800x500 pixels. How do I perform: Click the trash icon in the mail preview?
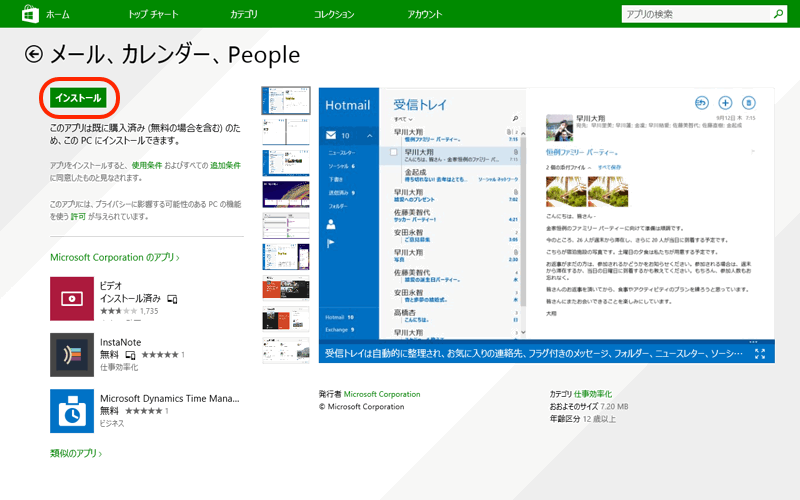pos(750,103)
